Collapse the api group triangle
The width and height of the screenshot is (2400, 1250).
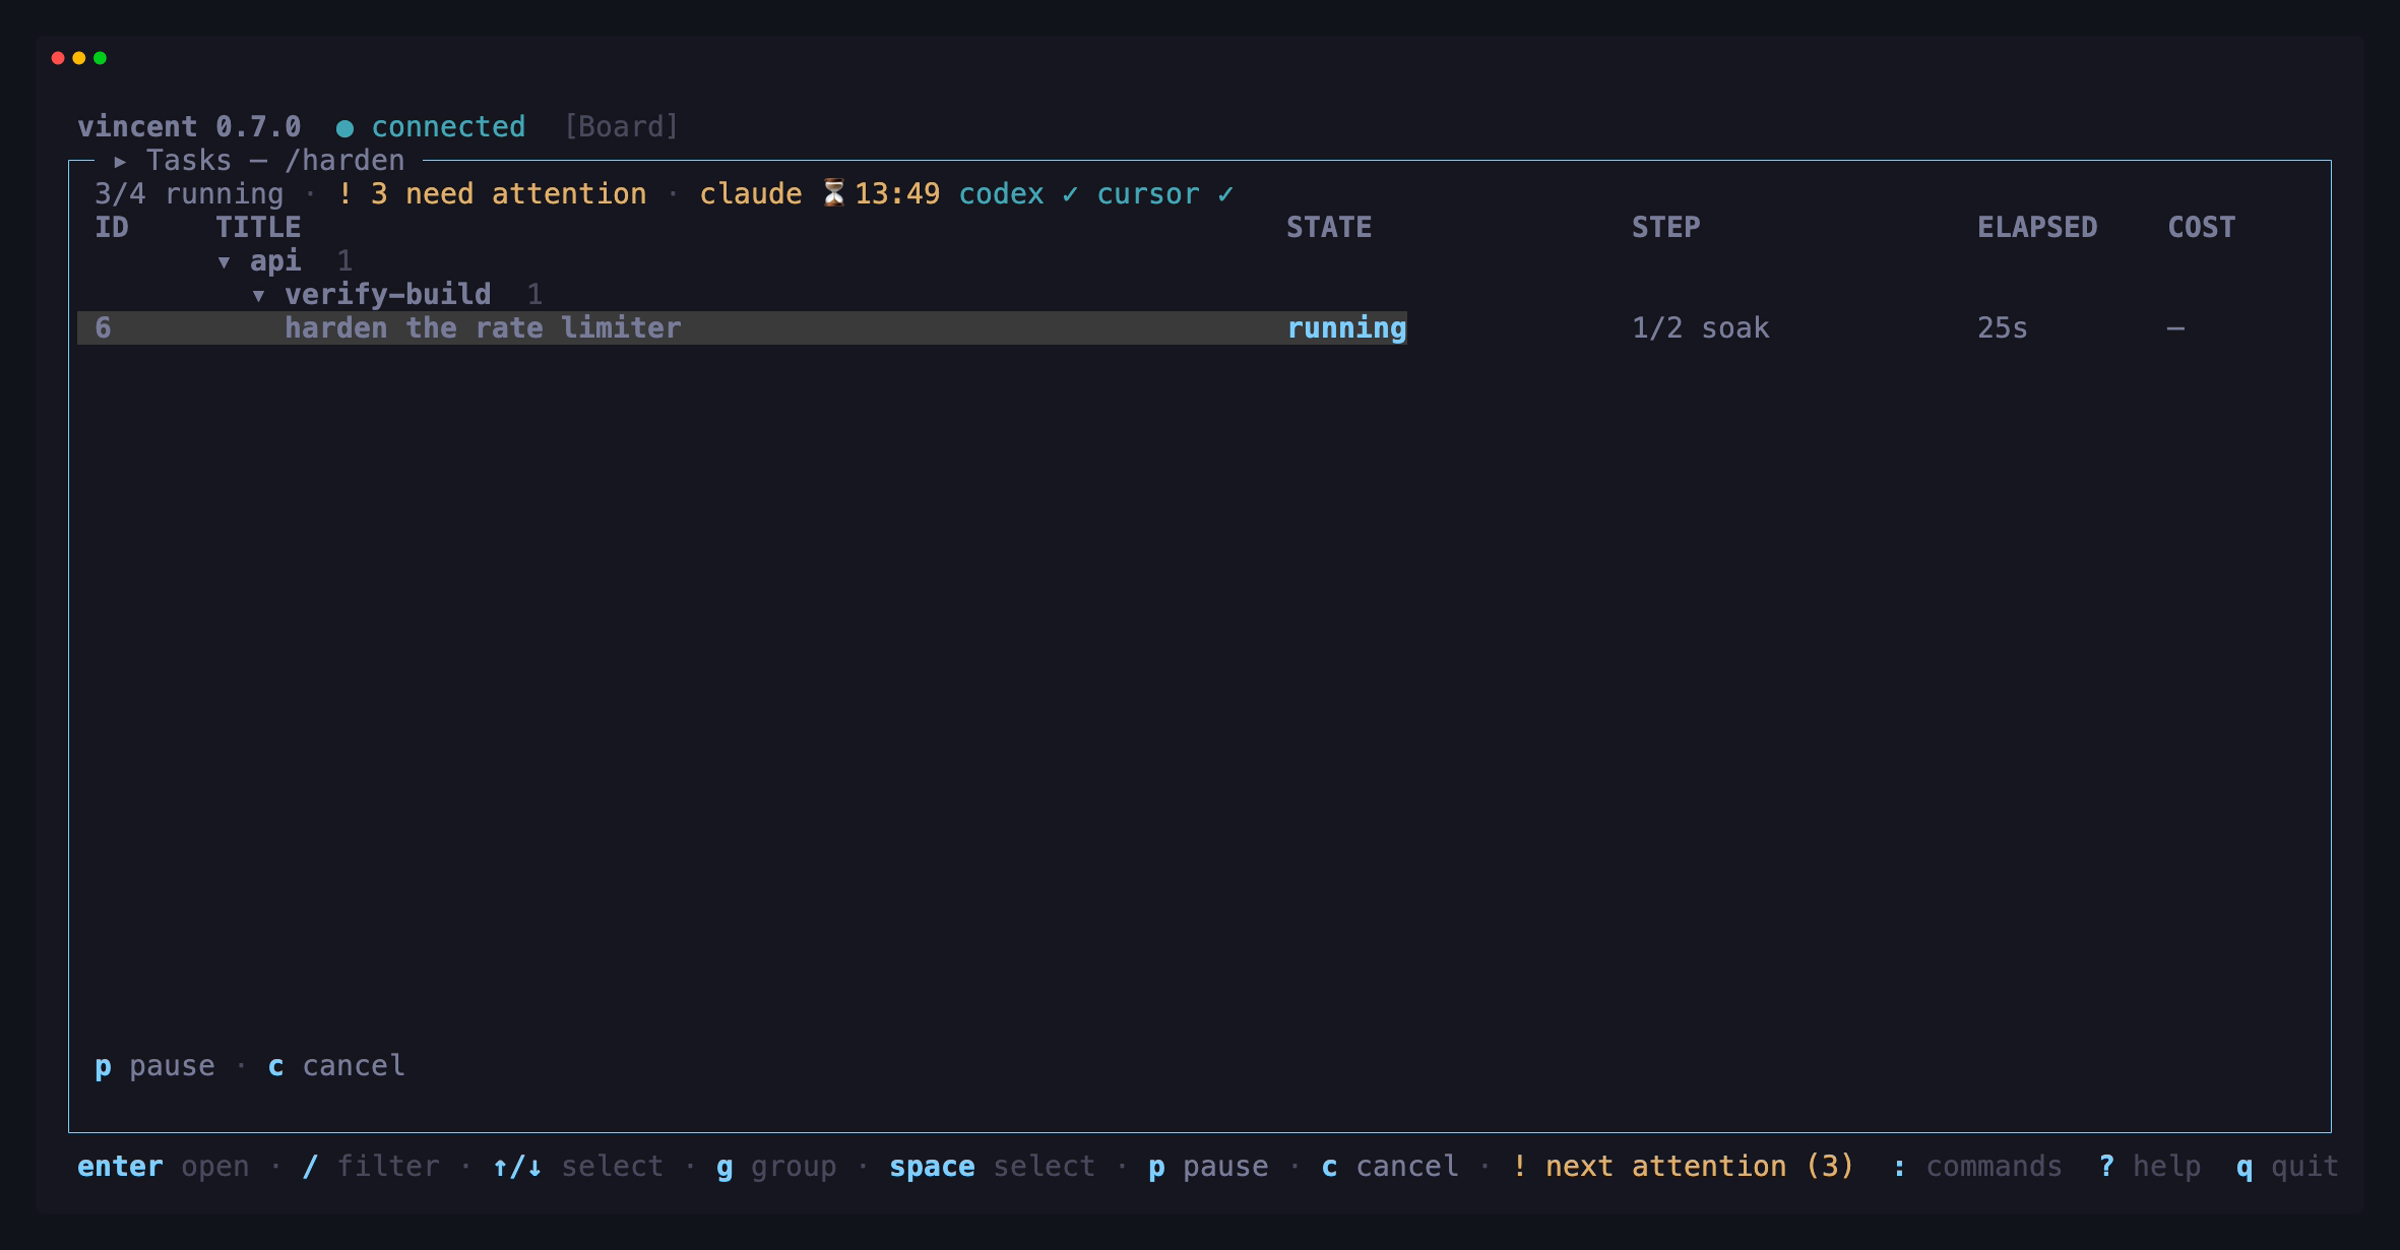[224, 262]
